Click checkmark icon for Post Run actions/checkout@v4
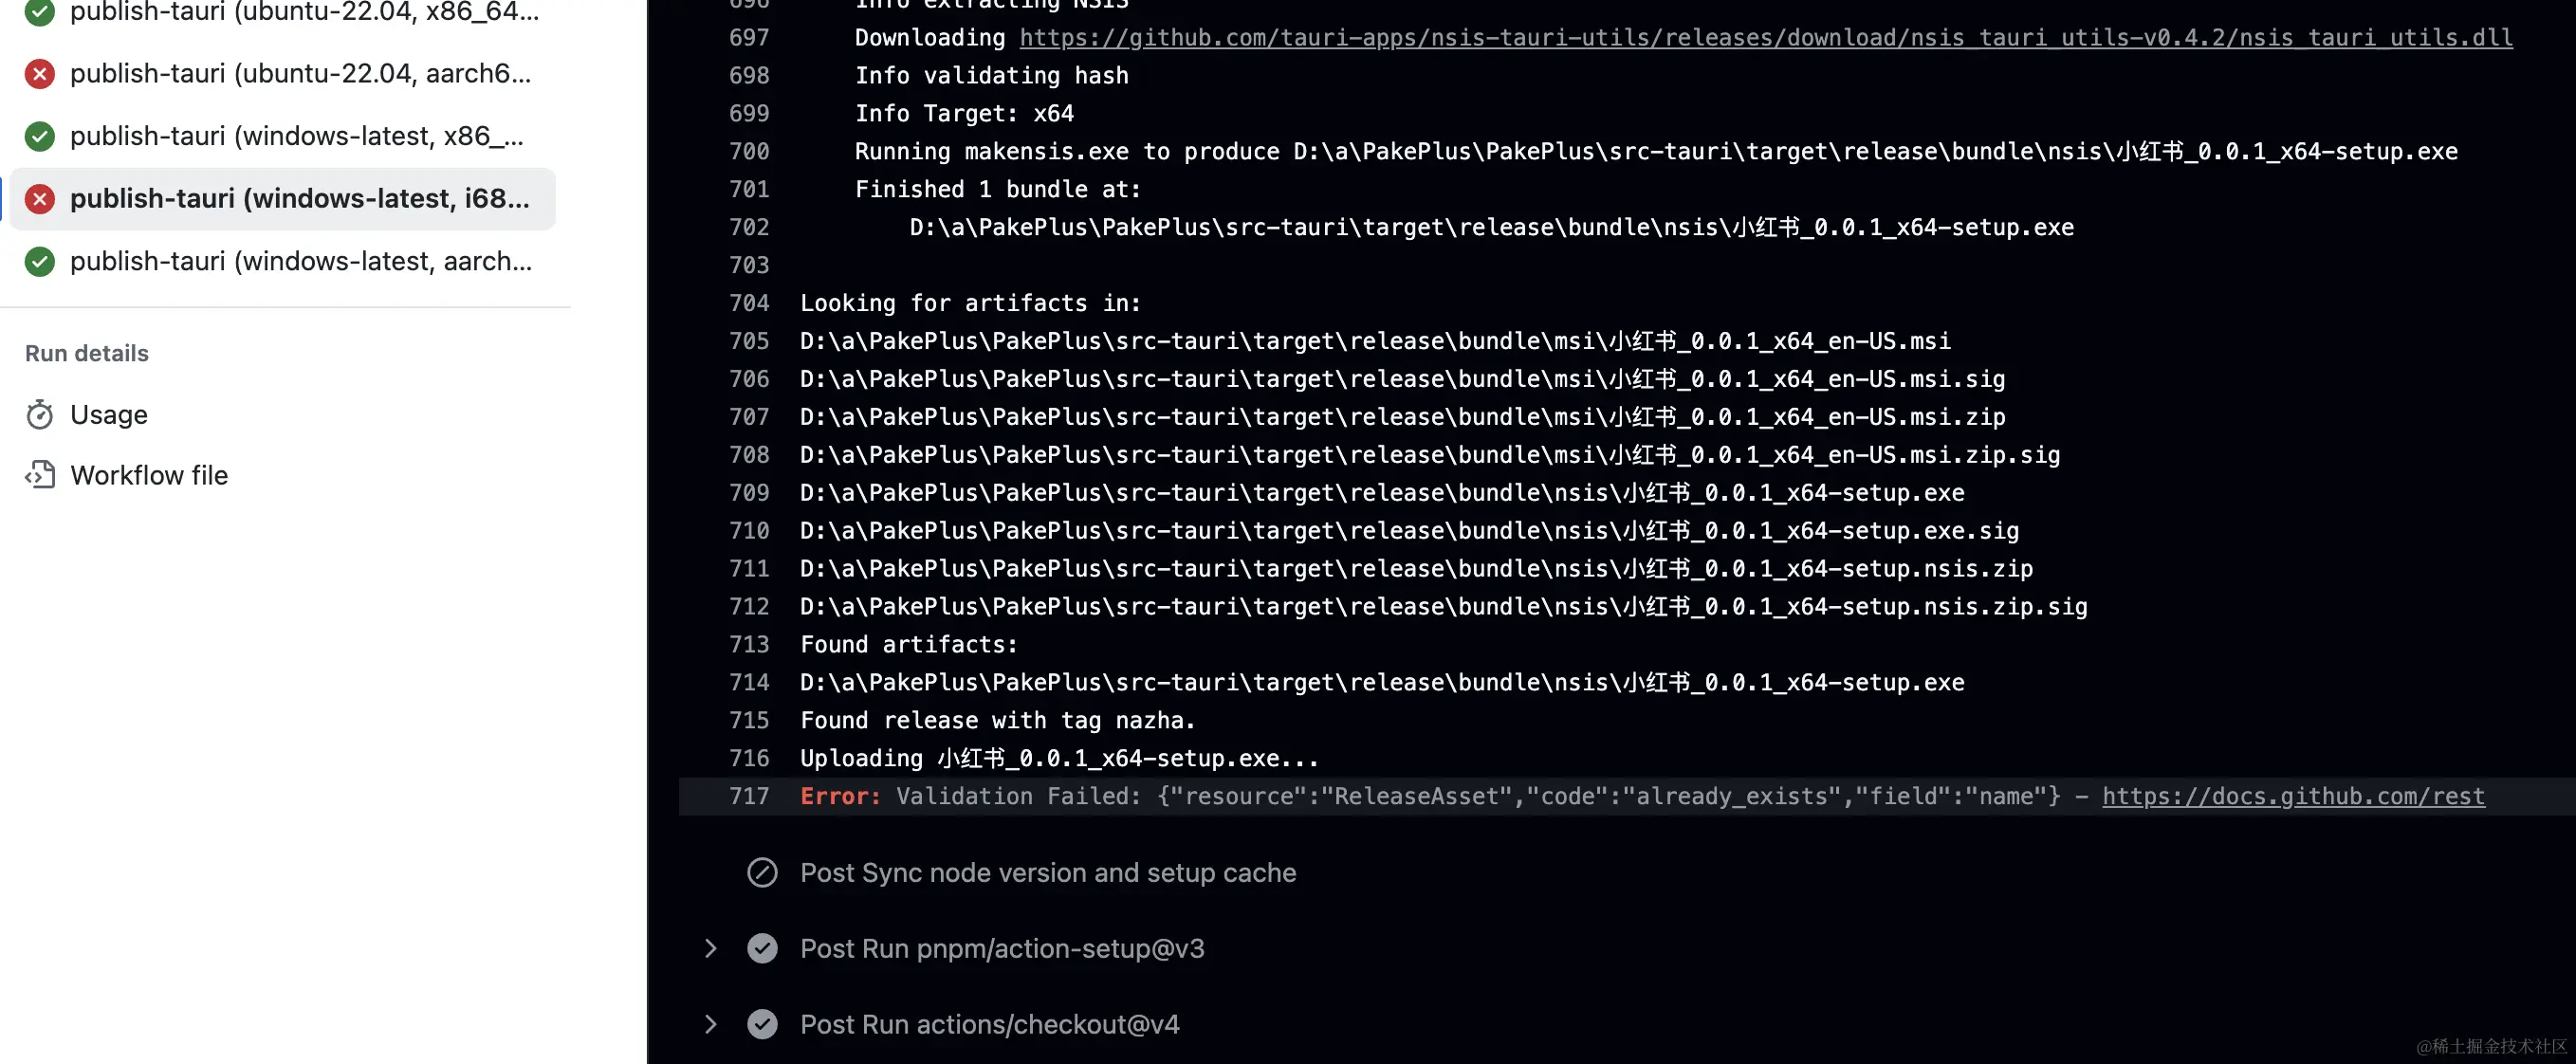The image size is (2576, 1064). coord(762,1025)
